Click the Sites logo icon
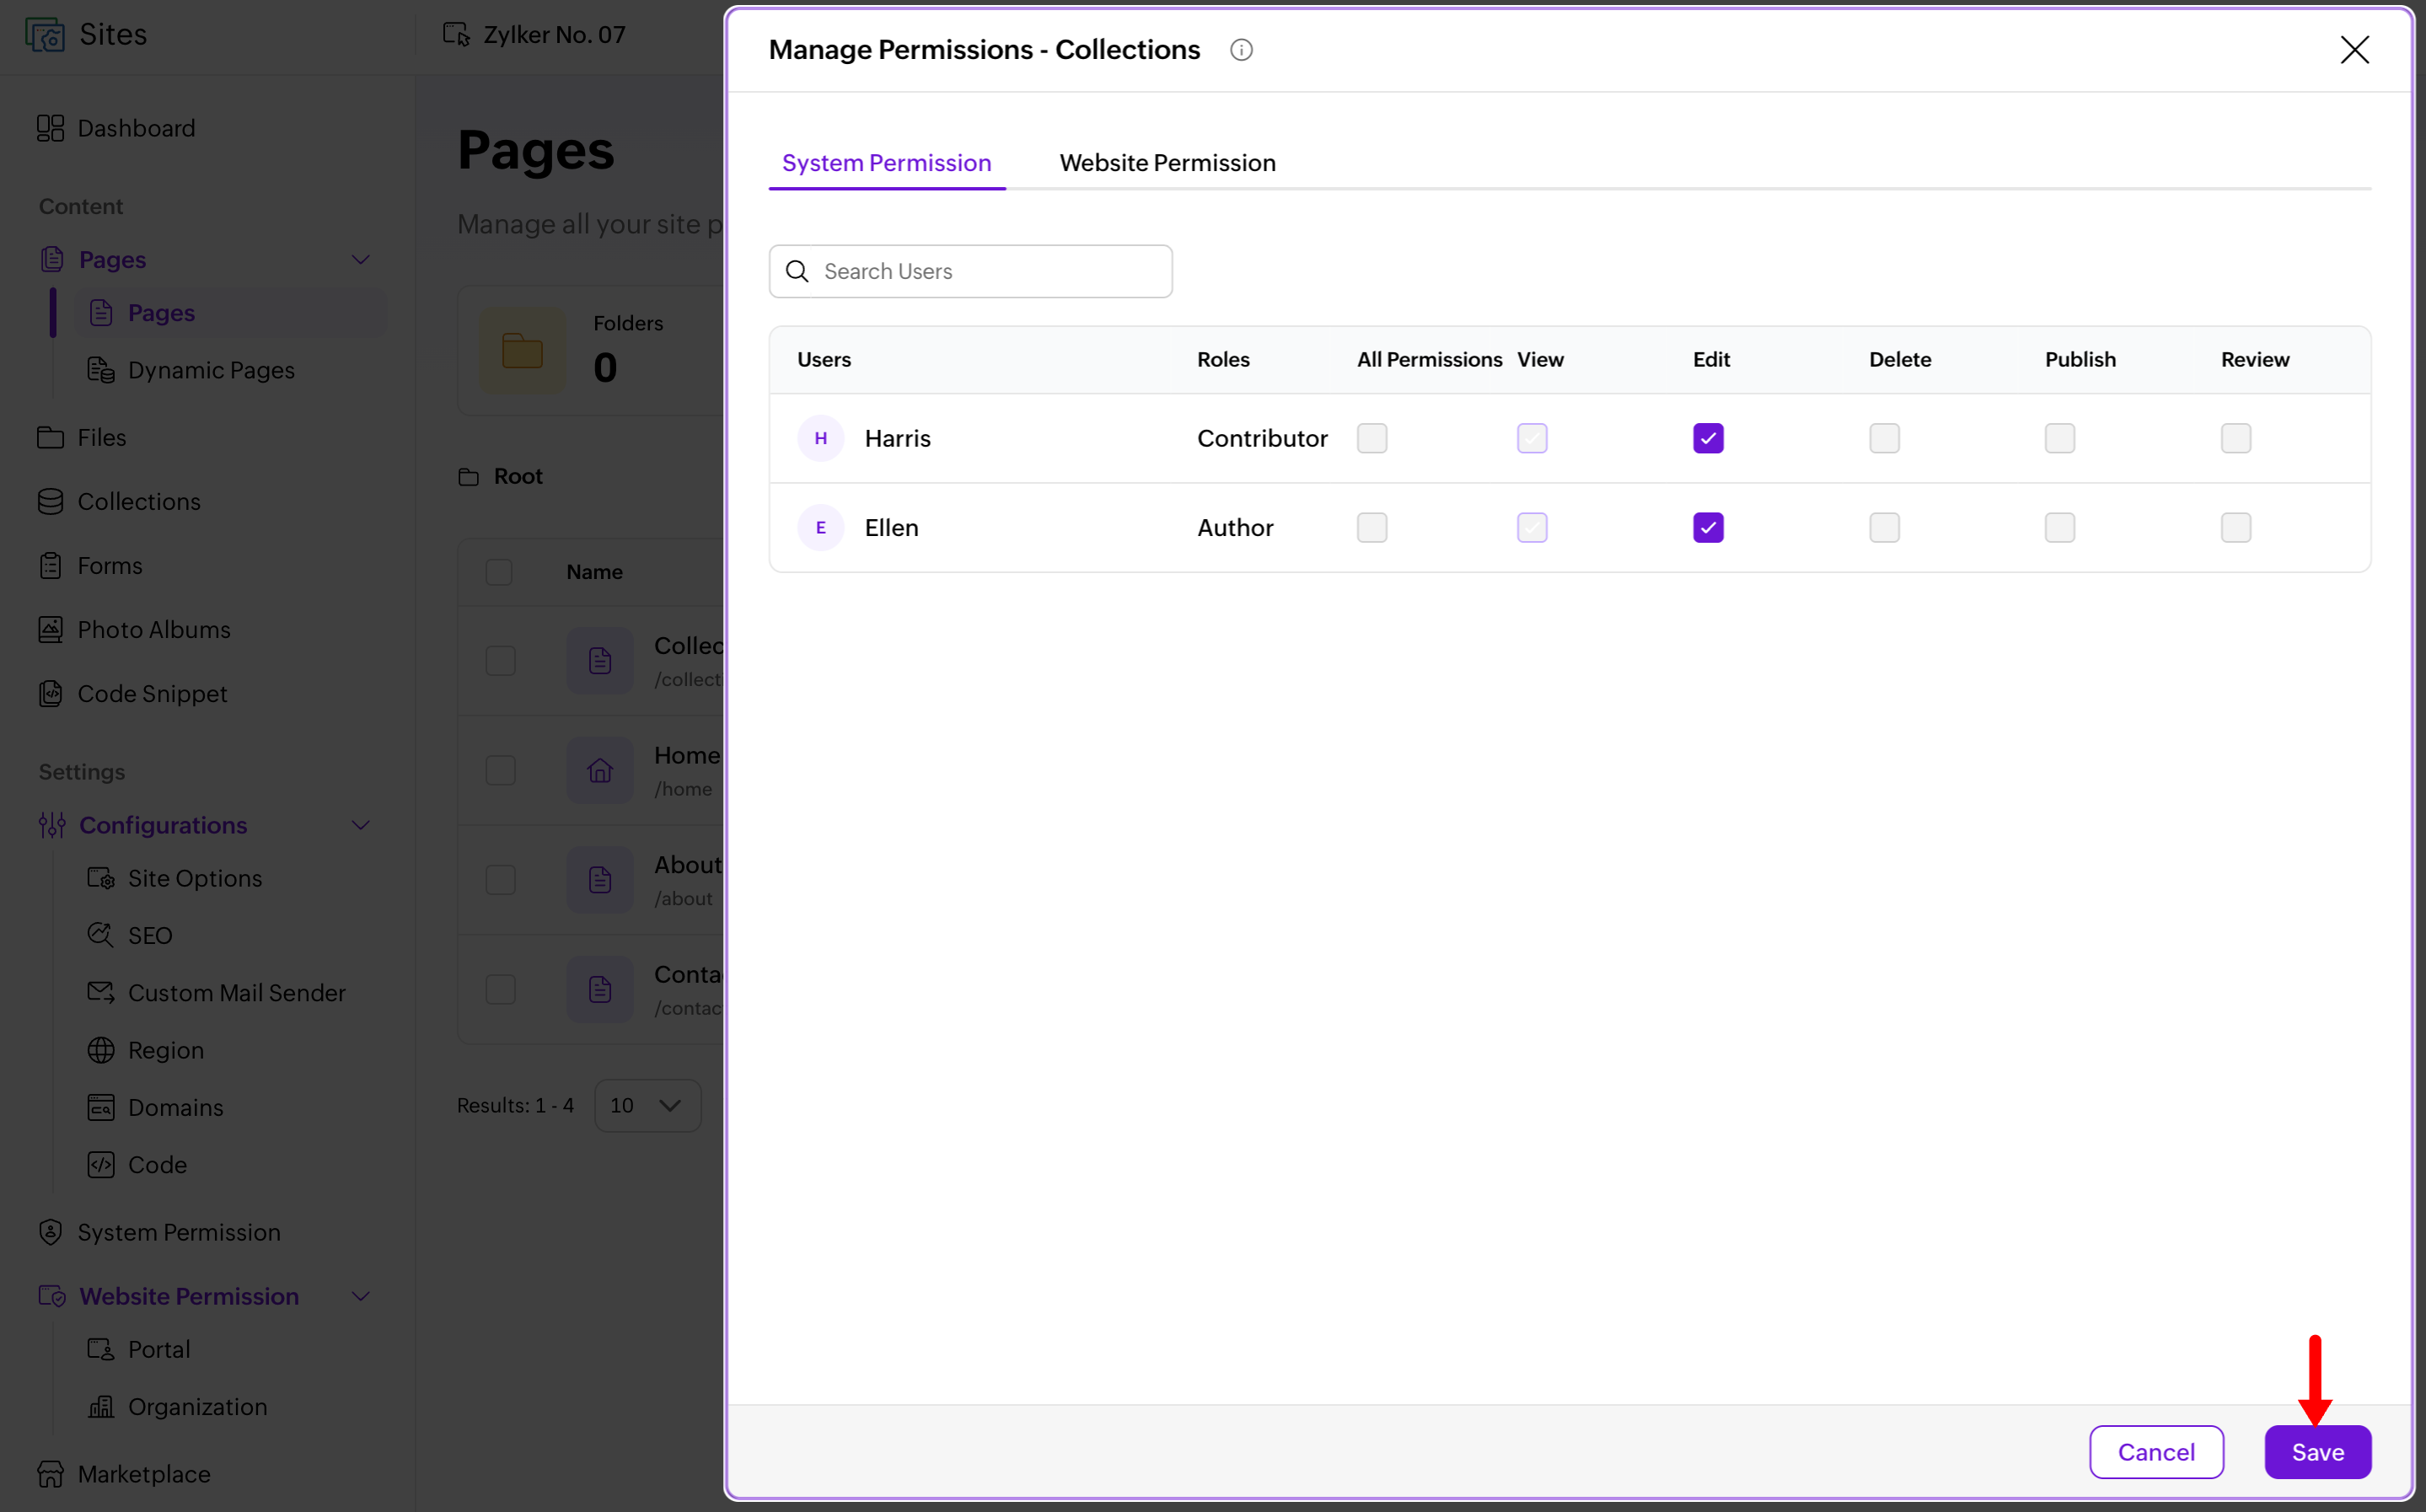This screenshot has height=1512, width=2426. (x=45, y=34)
